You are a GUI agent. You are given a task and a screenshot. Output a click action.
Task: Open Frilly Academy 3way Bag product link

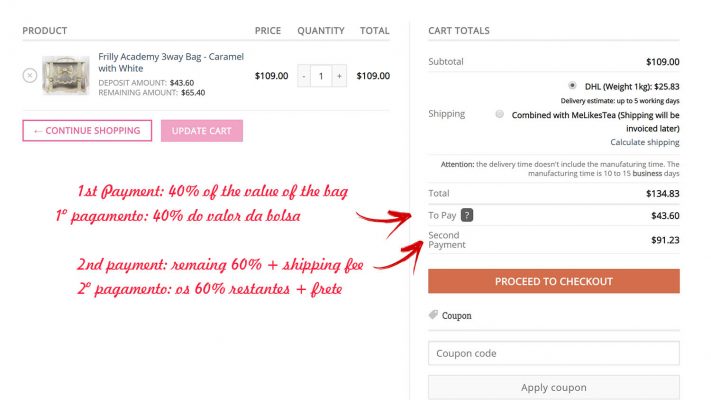click(x=171, y=63)
